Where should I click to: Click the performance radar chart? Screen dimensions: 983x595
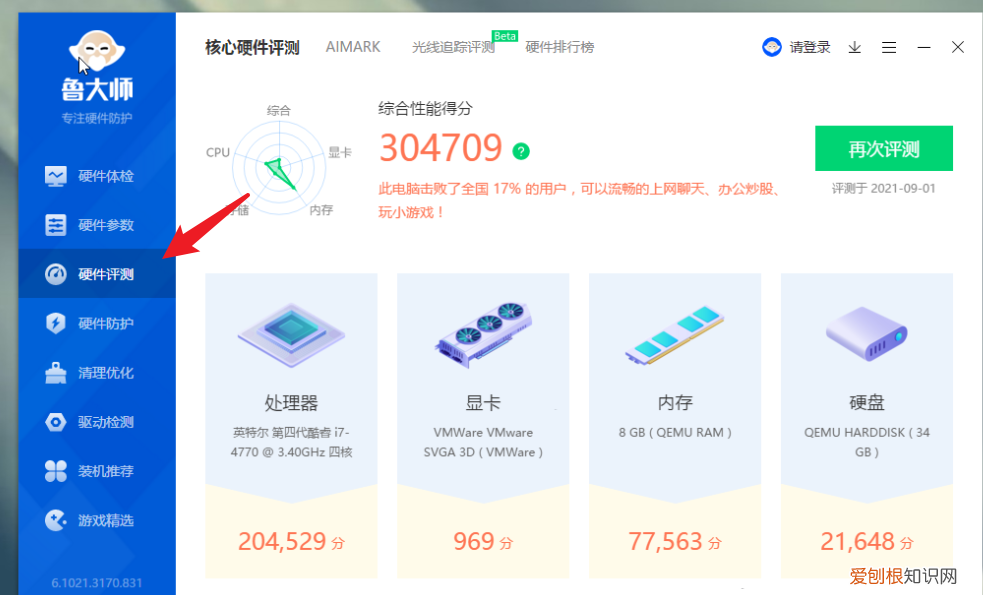coord(278,165)
